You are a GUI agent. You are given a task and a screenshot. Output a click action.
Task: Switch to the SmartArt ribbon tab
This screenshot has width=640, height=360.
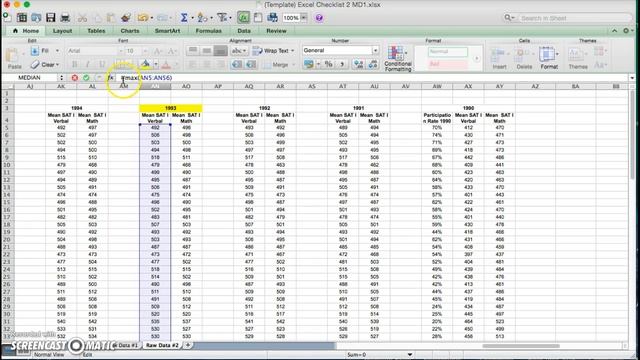tap(167, 31)
